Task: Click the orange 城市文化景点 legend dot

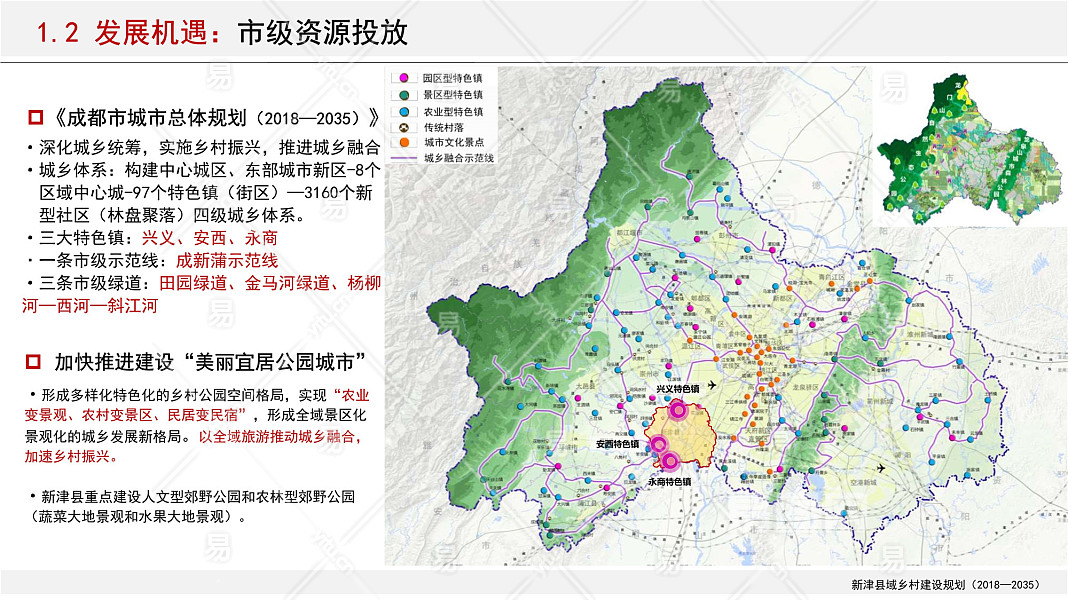Action: coord(404,142)
